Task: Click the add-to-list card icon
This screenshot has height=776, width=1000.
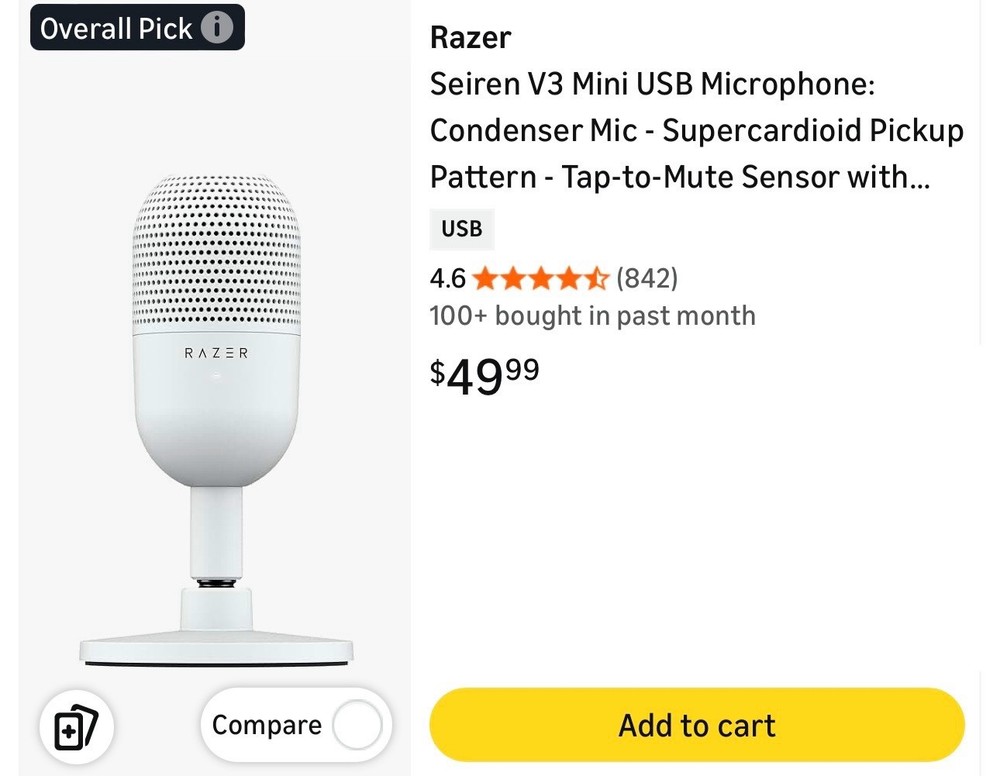Action: tap(76, 727)
